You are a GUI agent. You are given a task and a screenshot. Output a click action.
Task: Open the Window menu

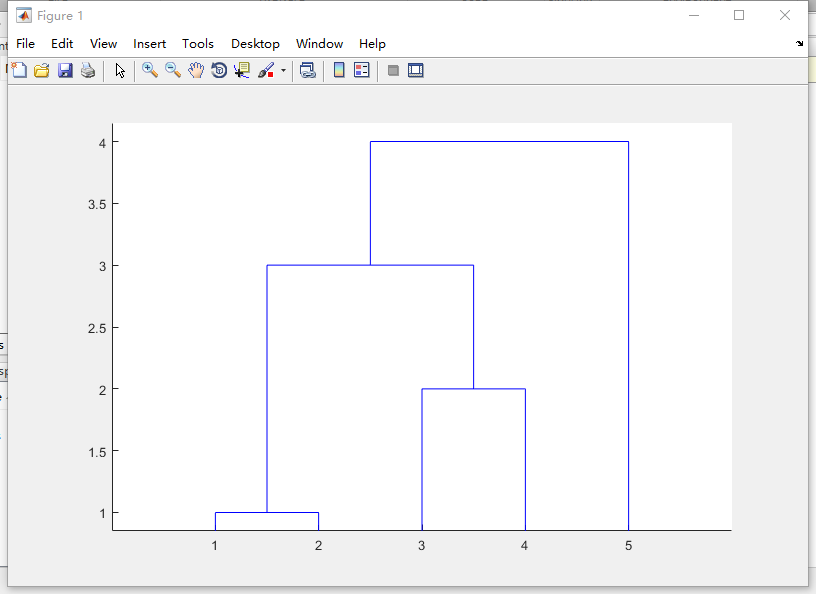(320, 44)
